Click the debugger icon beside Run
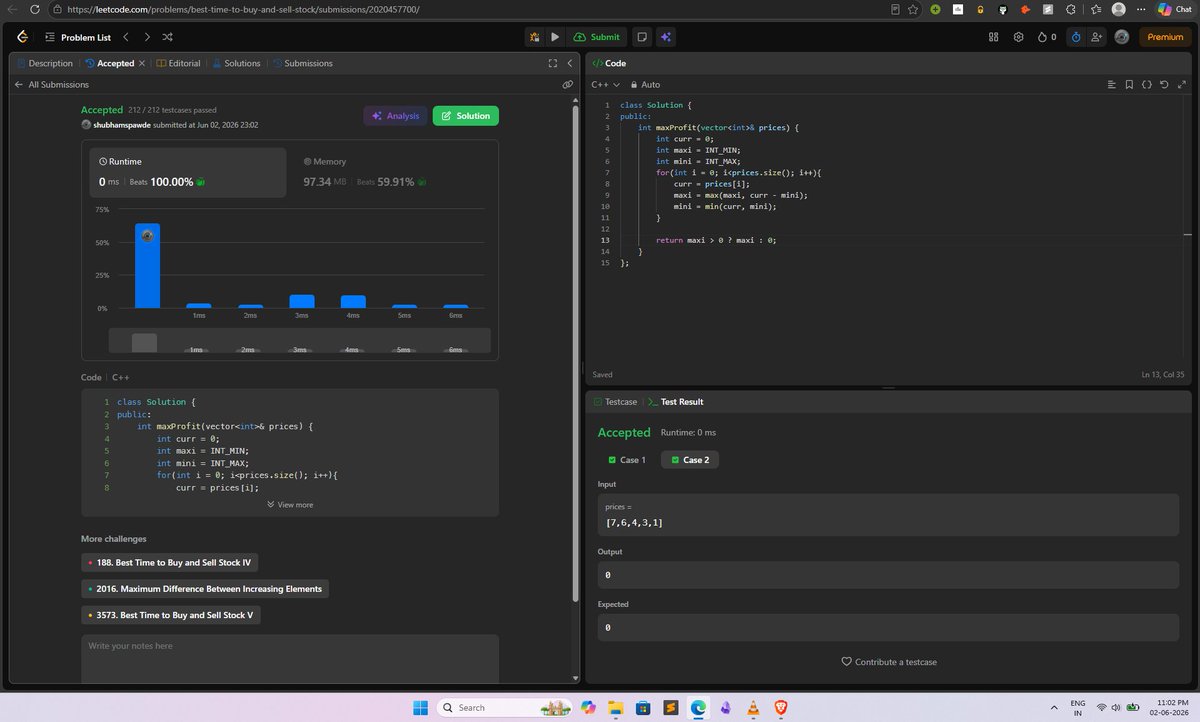The height and width of the screenshot is (722, 1200). (x=535, y=37)
